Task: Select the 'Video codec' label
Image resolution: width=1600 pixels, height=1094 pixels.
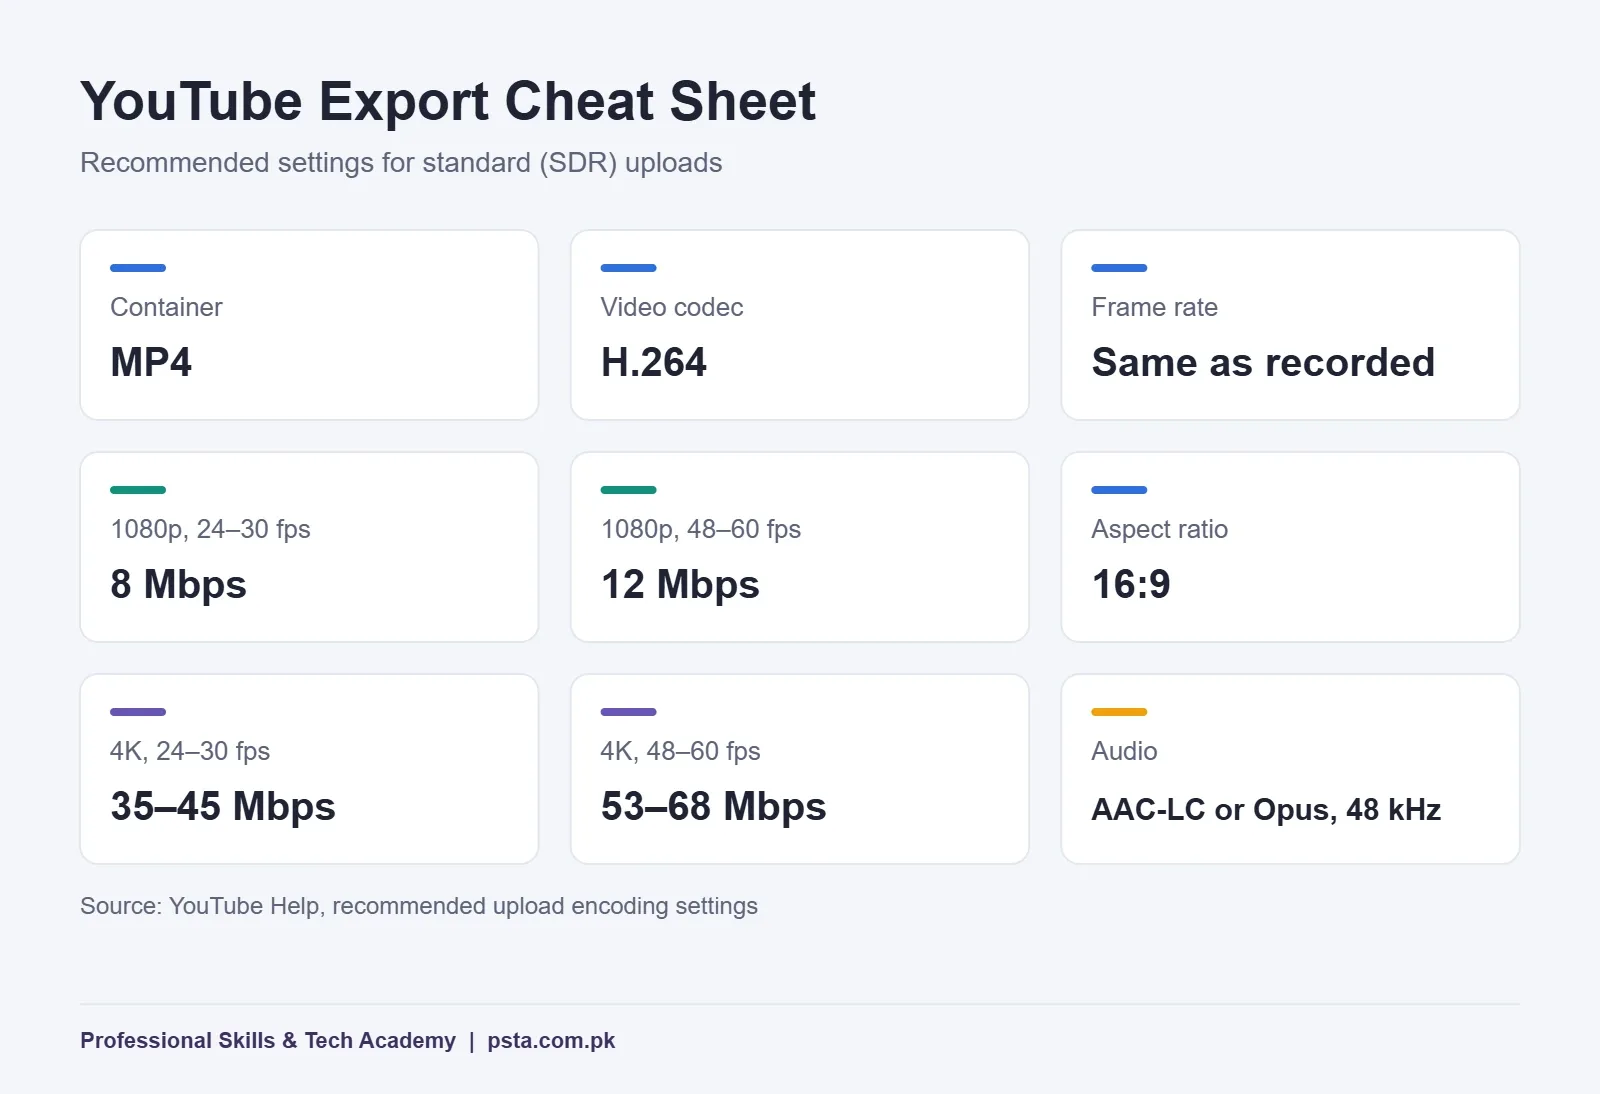Action: [672, 307]
